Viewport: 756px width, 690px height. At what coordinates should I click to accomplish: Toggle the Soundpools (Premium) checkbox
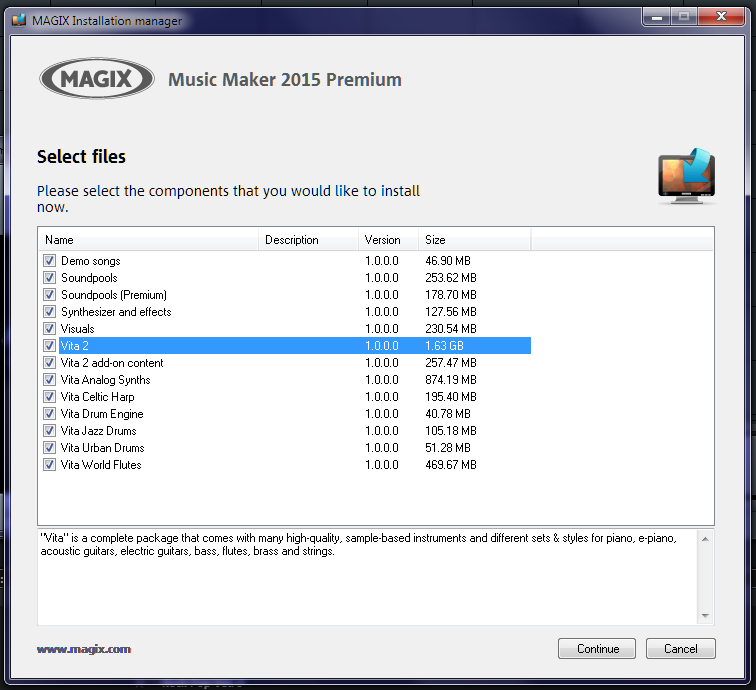tap(49, 295)
